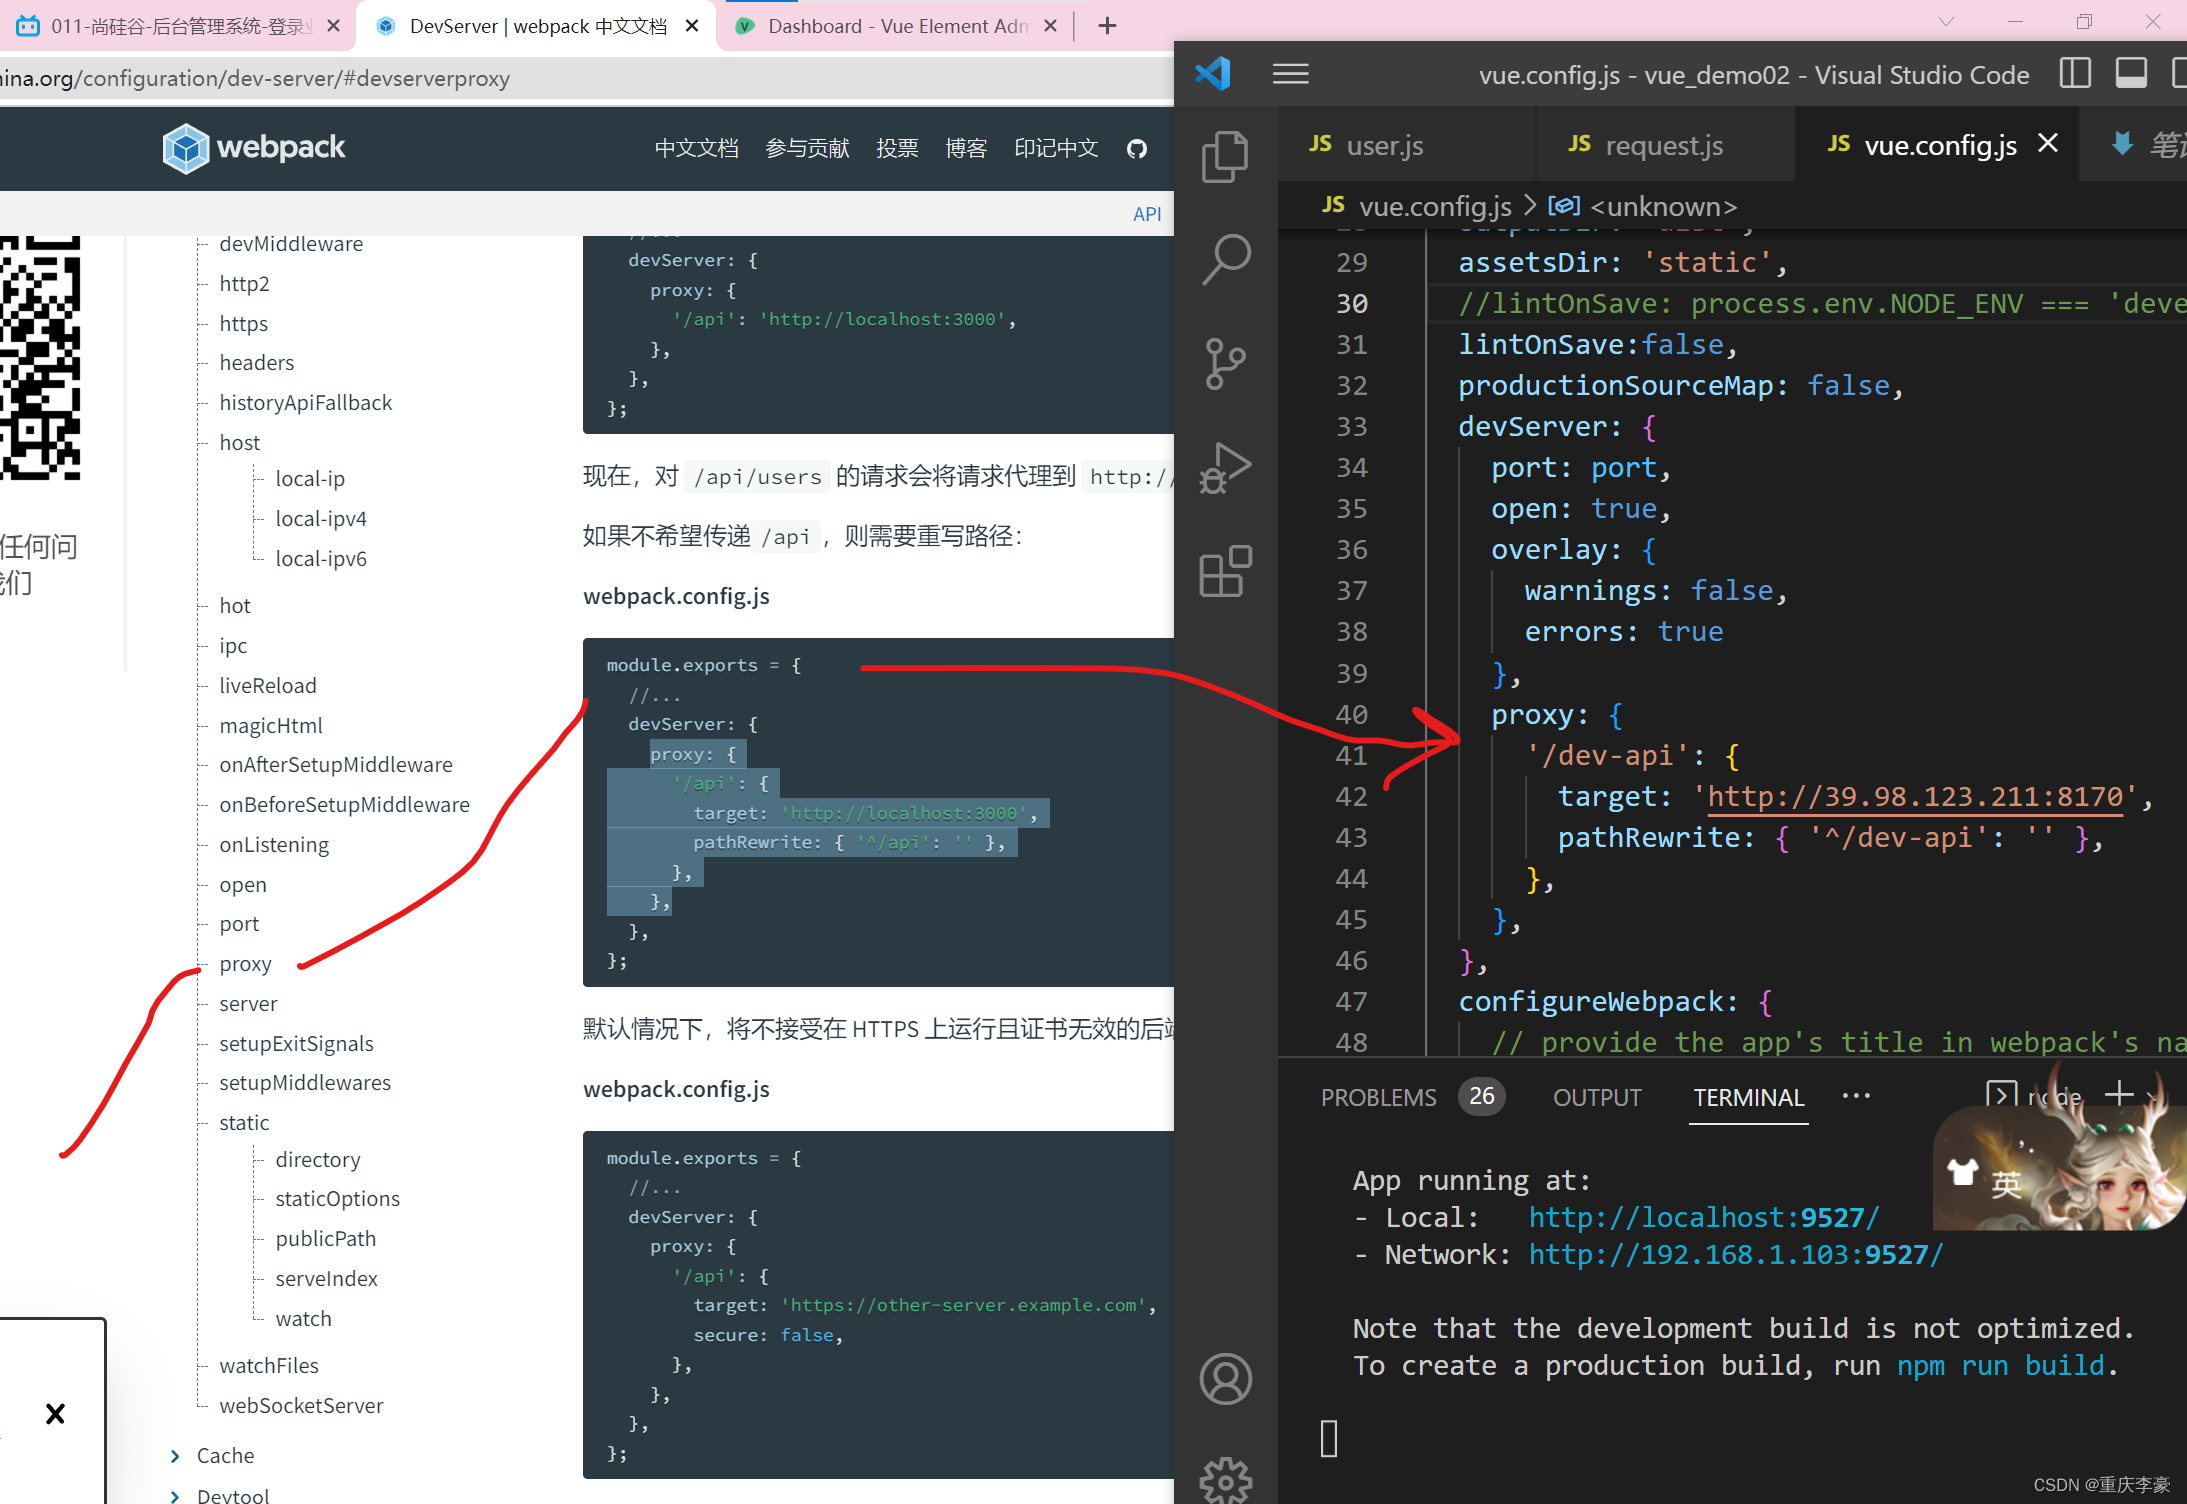Open terminal panel more actions ellipsis
This screenshot has width=2187, height=1504.
click(1856, 1096)
